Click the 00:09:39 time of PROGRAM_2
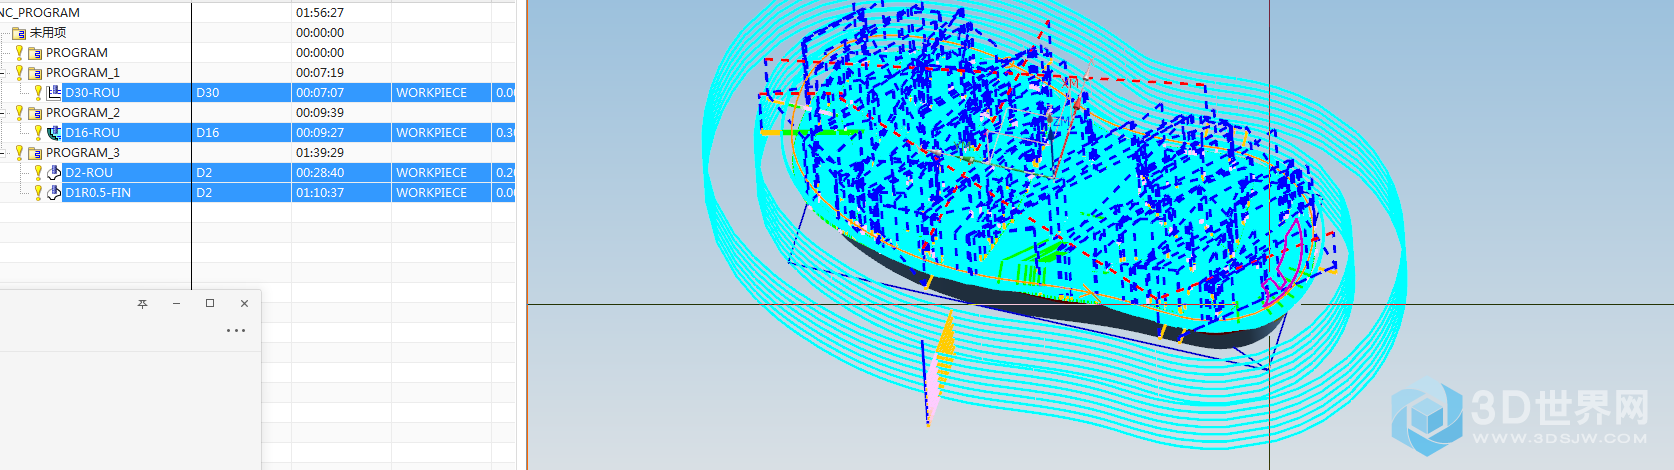Image resolution: width=1674 pixels, height=470 pixels. click(x=320, y=112)
